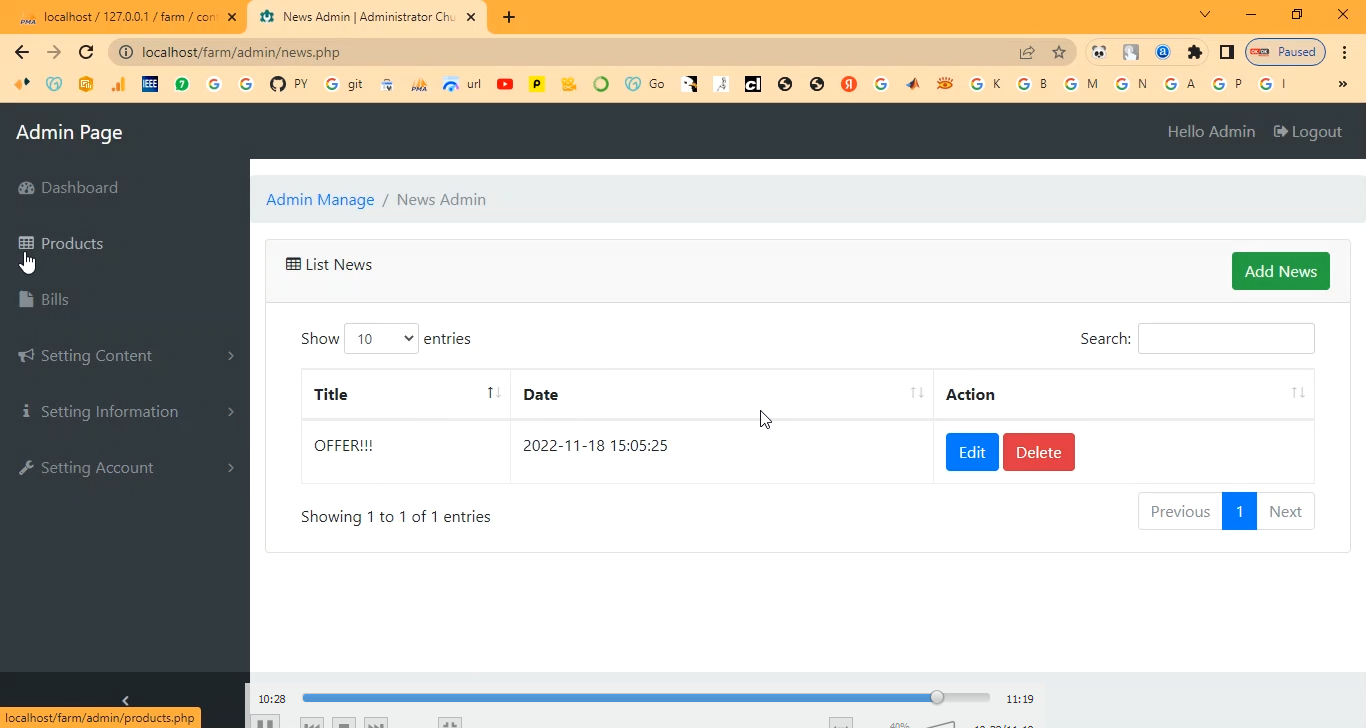Screen dimensions: 1366x728
Task: Click the video progress slider handle
Action: (937, 698)
